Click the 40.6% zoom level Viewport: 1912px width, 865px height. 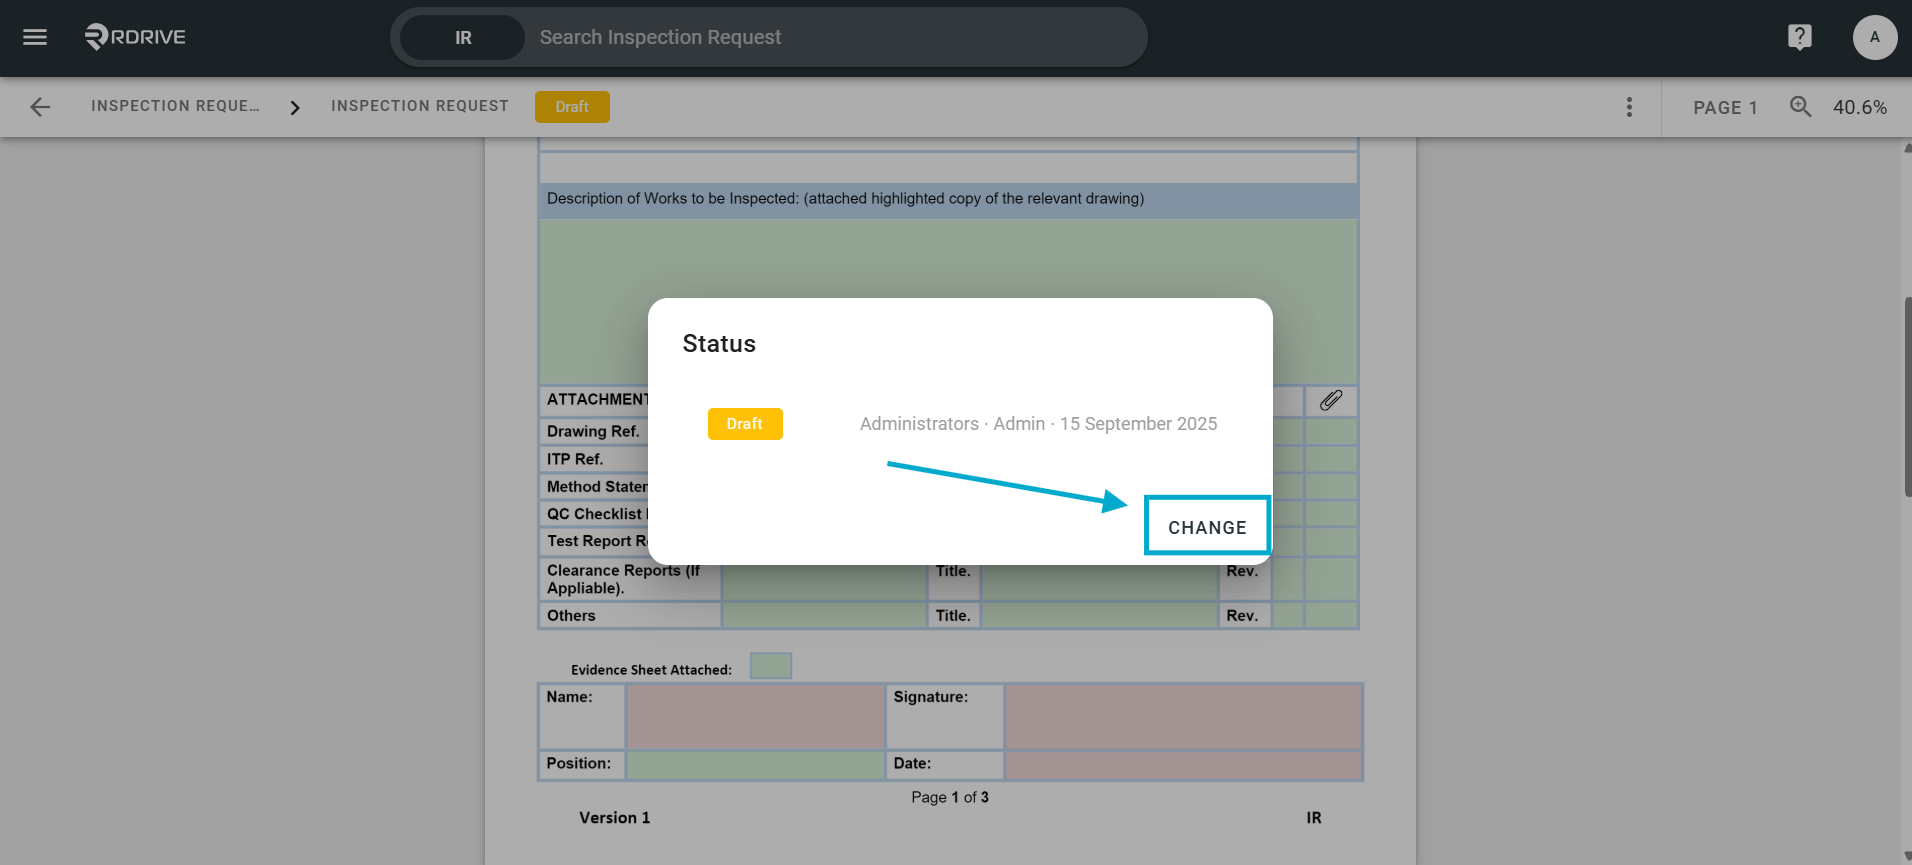[1860, 108]
